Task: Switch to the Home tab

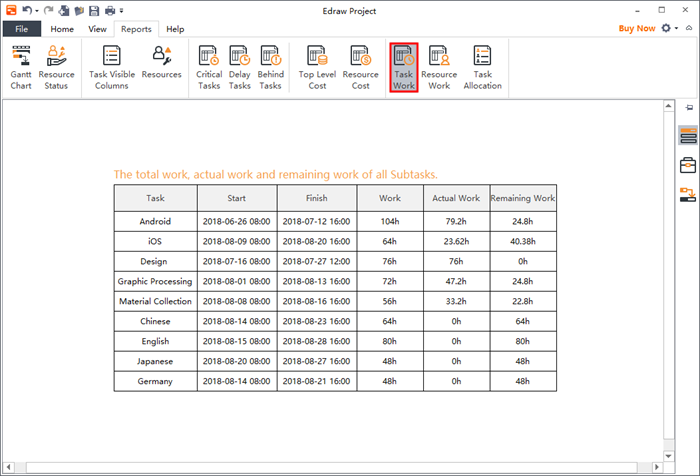Action: (x=62, y=29)
